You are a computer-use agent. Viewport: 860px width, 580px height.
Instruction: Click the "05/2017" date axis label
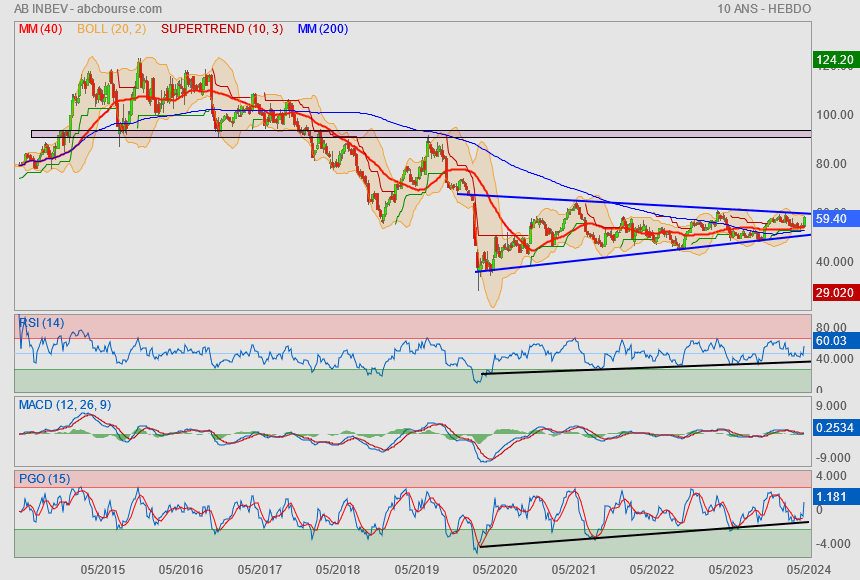pyautogui.click(x=259, y=570)
